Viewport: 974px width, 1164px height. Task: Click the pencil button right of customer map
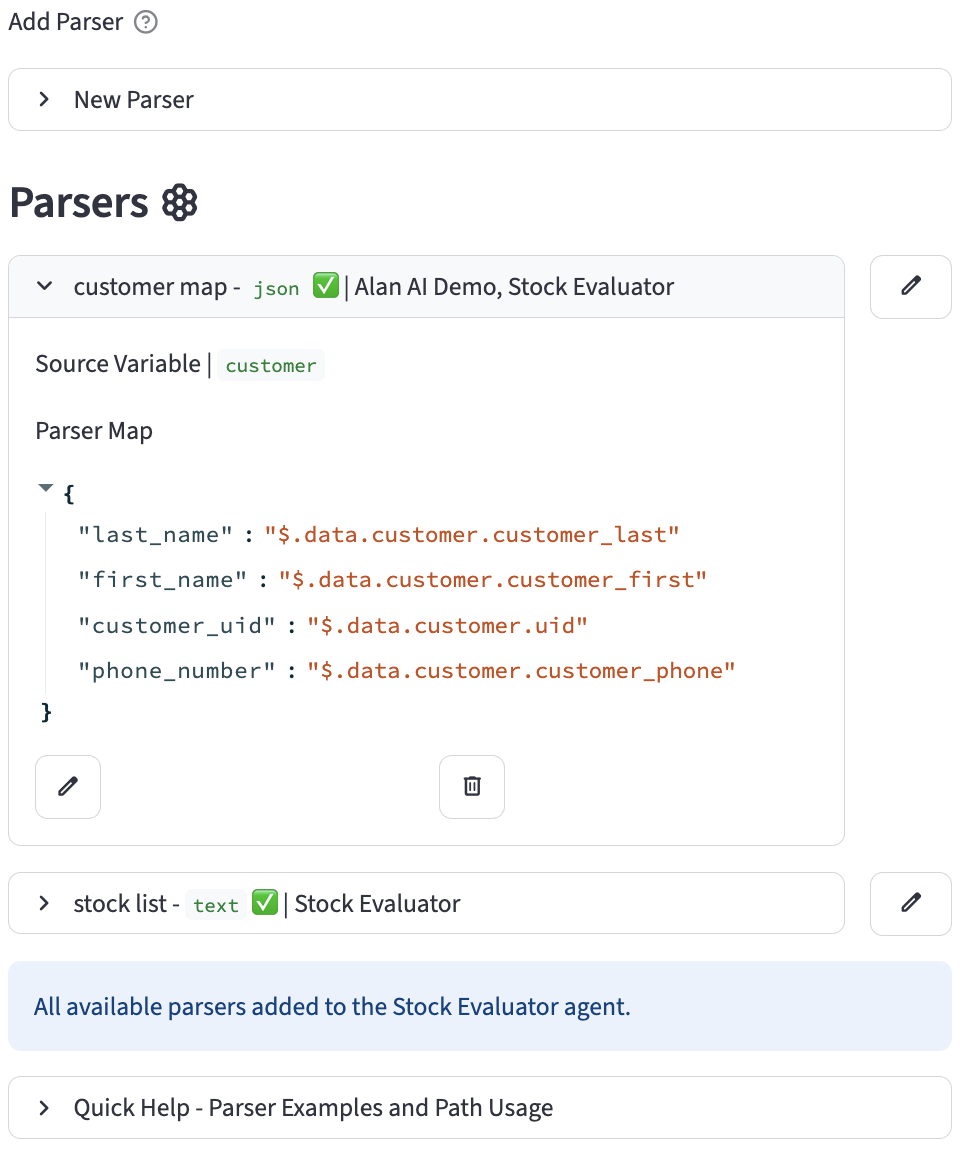[x=910, y=287]
